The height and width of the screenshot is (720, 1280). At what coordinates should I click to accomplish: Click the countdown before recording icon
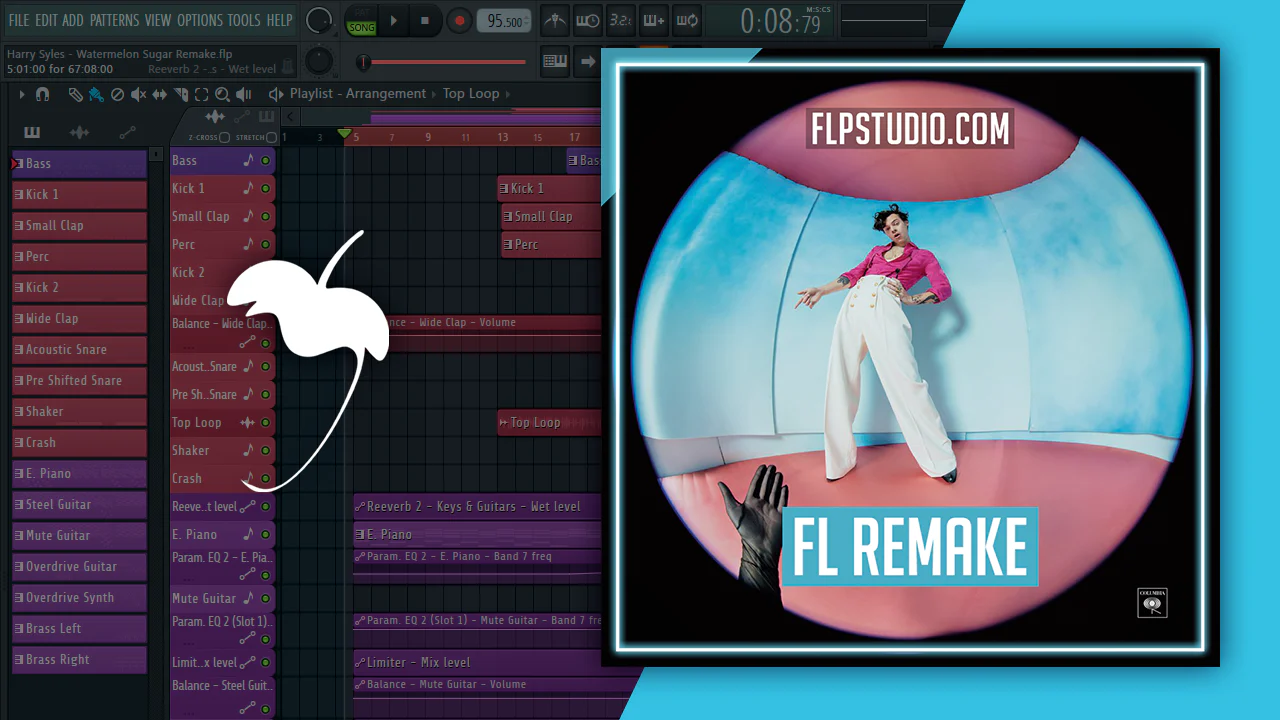[x=620, y=20]
